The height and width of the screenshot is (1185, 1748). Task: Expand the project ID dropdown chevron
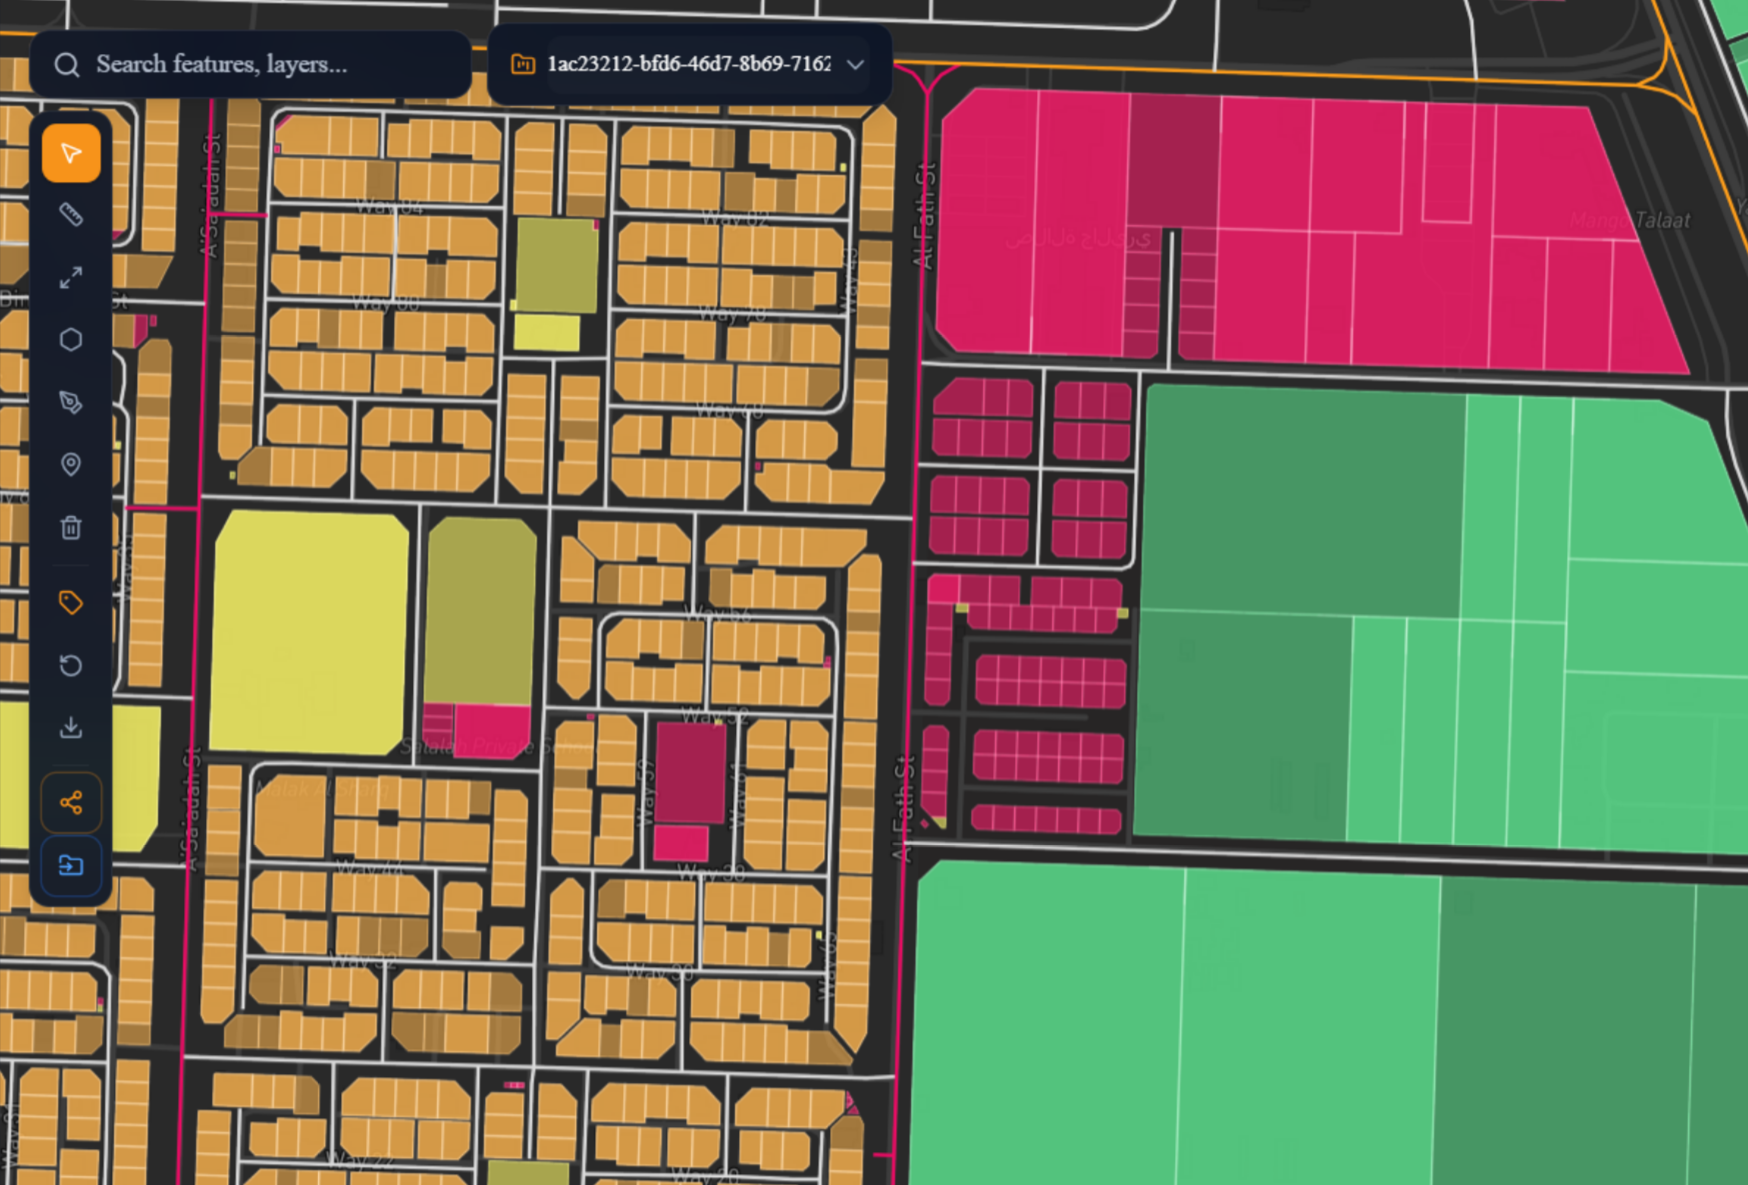(855, 64)
